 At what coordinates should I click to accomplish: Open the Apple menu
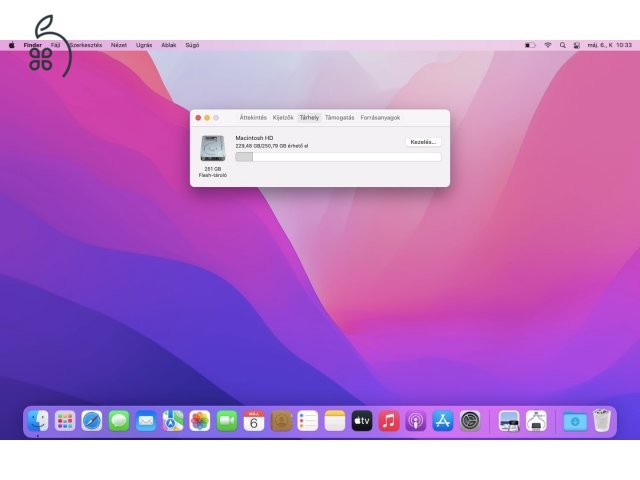tap(12, 45)
